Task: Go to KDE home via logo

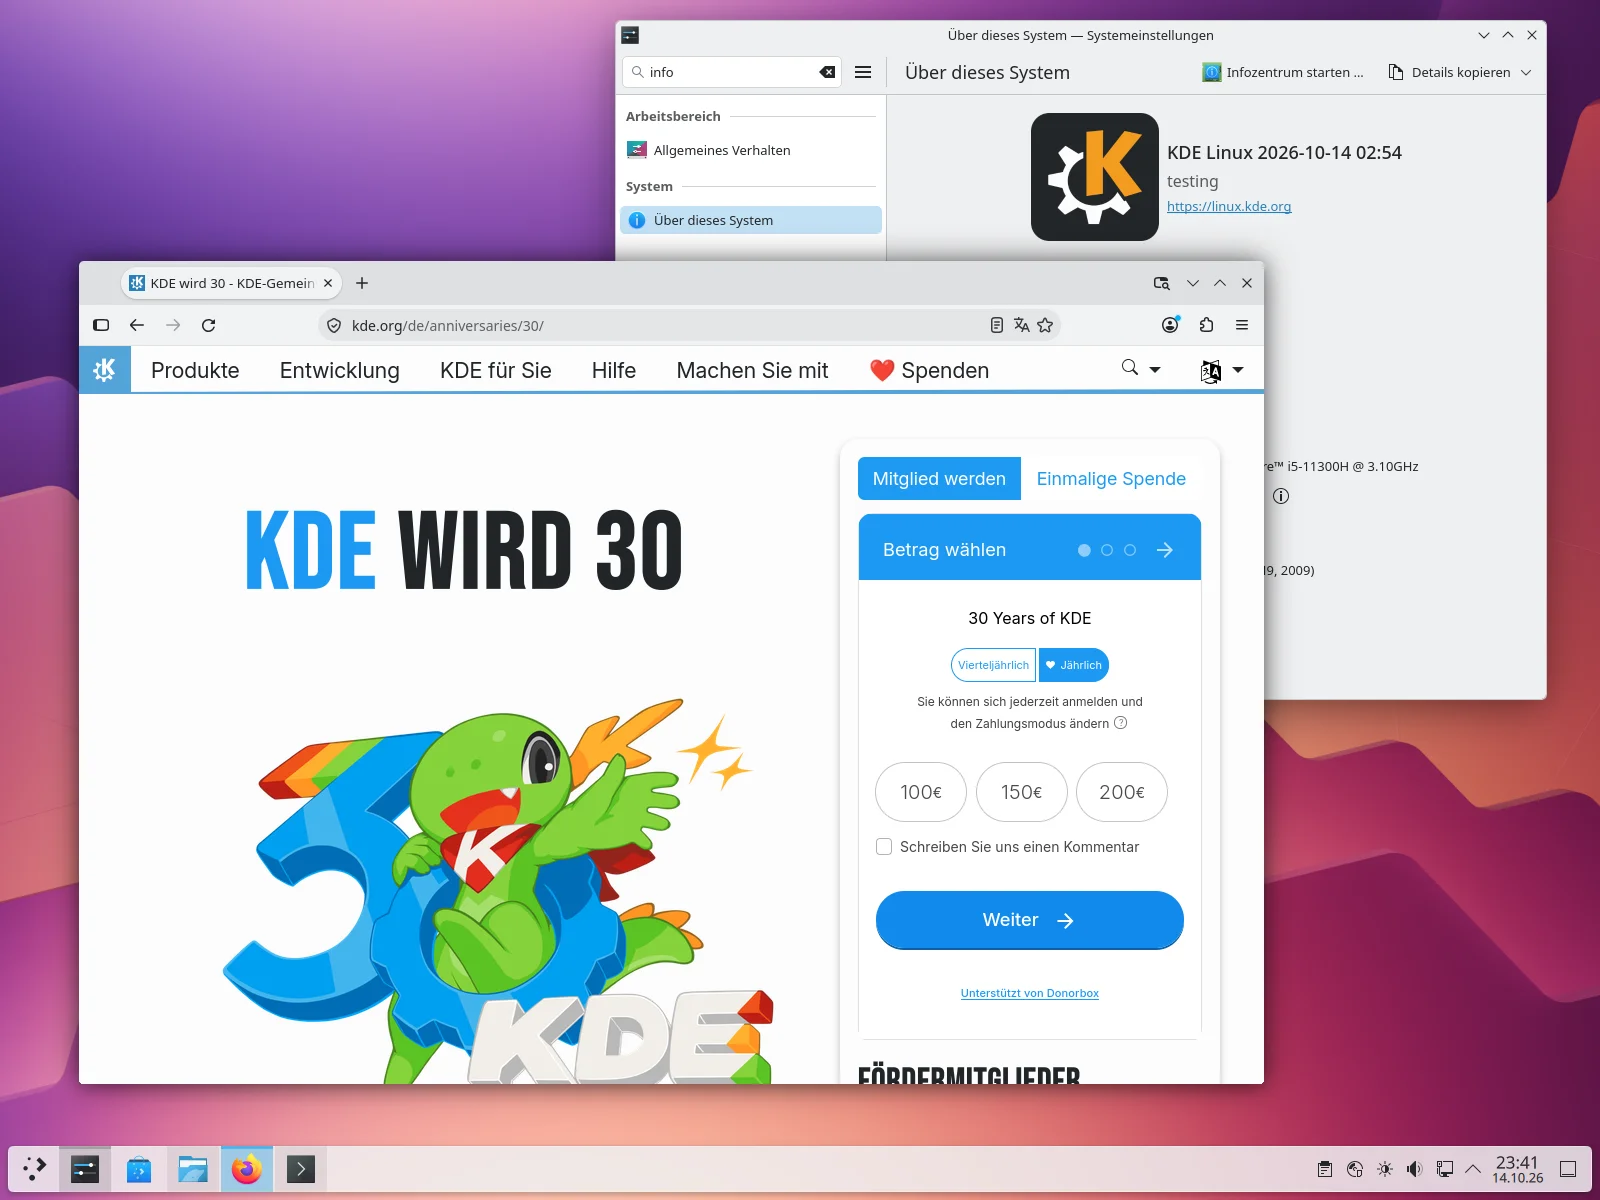Action: 105,370
